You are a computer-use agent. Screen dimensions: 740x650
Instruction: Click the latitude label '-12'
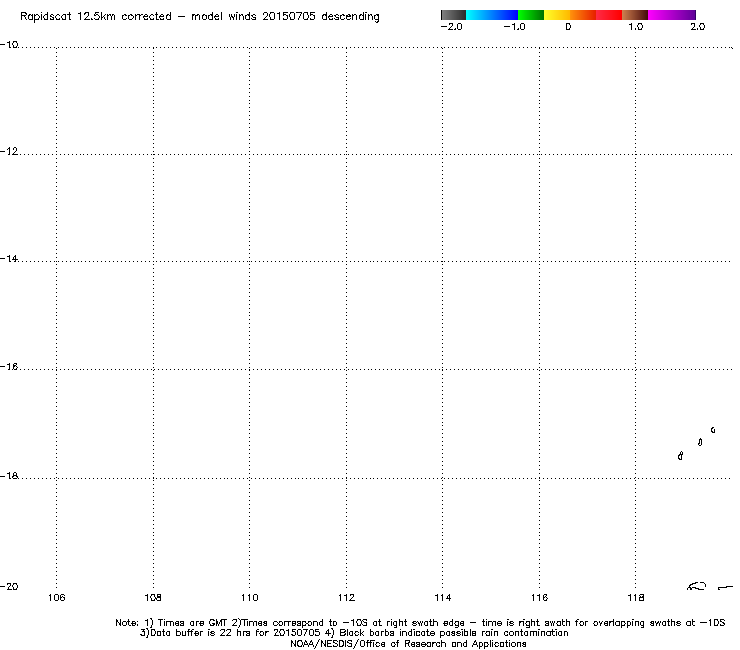tap(9, 151)
